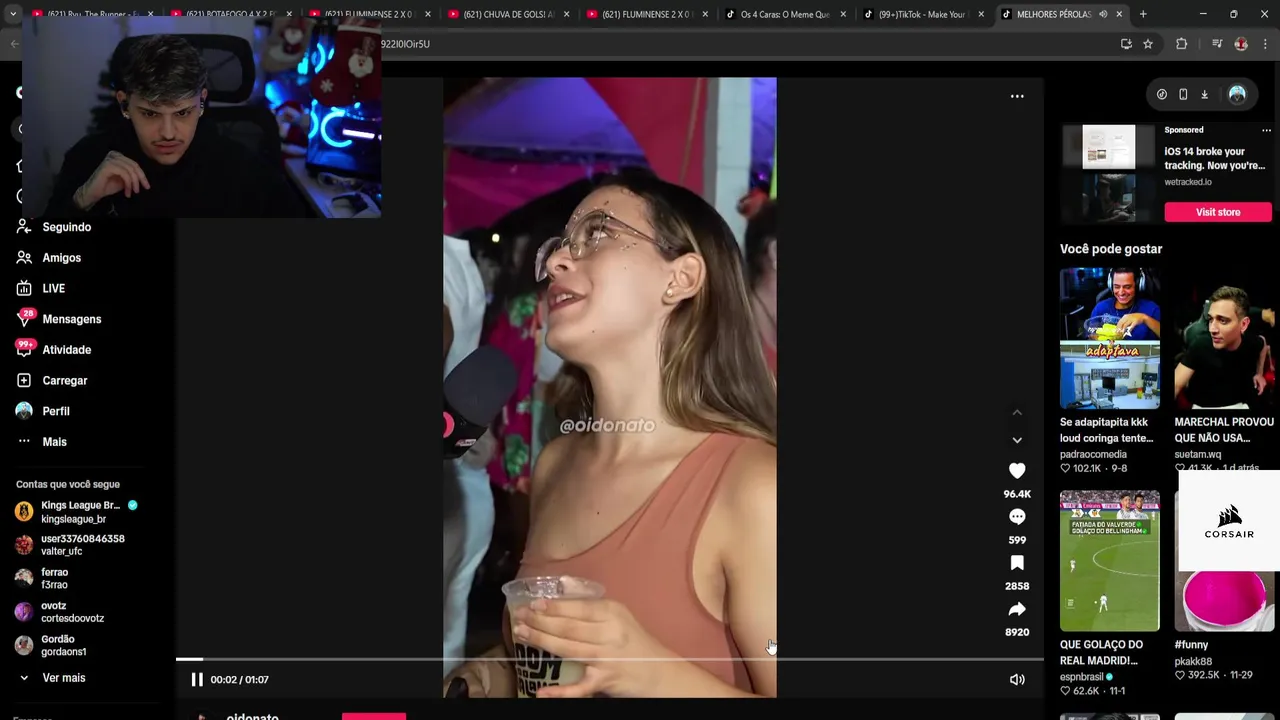
Task: Save the video with the bookmark icon
Action: pyautogui.click(x=1017, y=563)
